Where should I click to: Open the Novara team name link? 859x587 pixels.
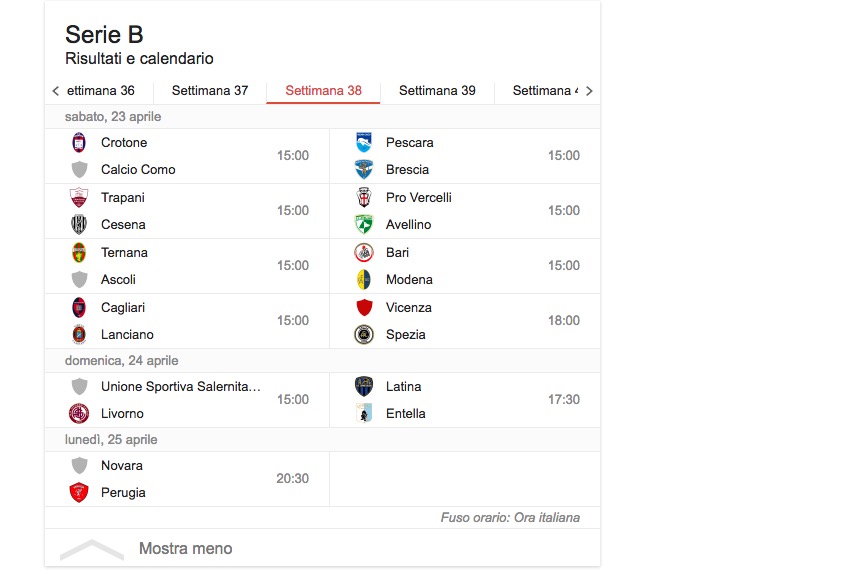(121, 466)
